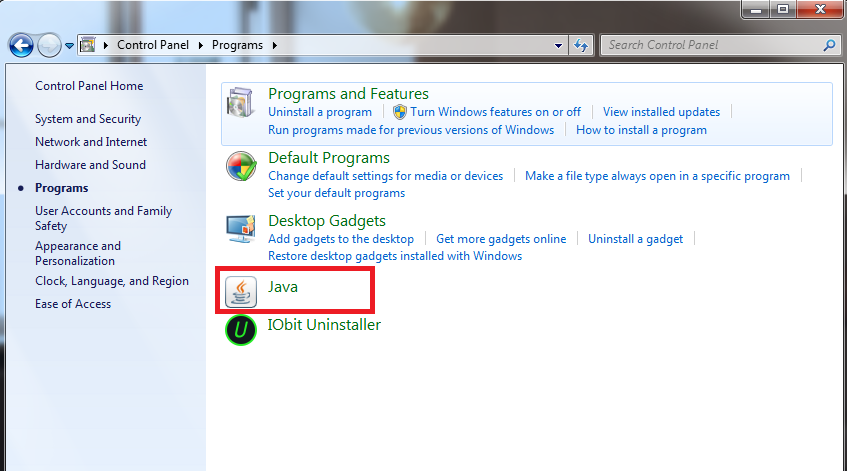Click the magnifier search icon

(829, 45)
